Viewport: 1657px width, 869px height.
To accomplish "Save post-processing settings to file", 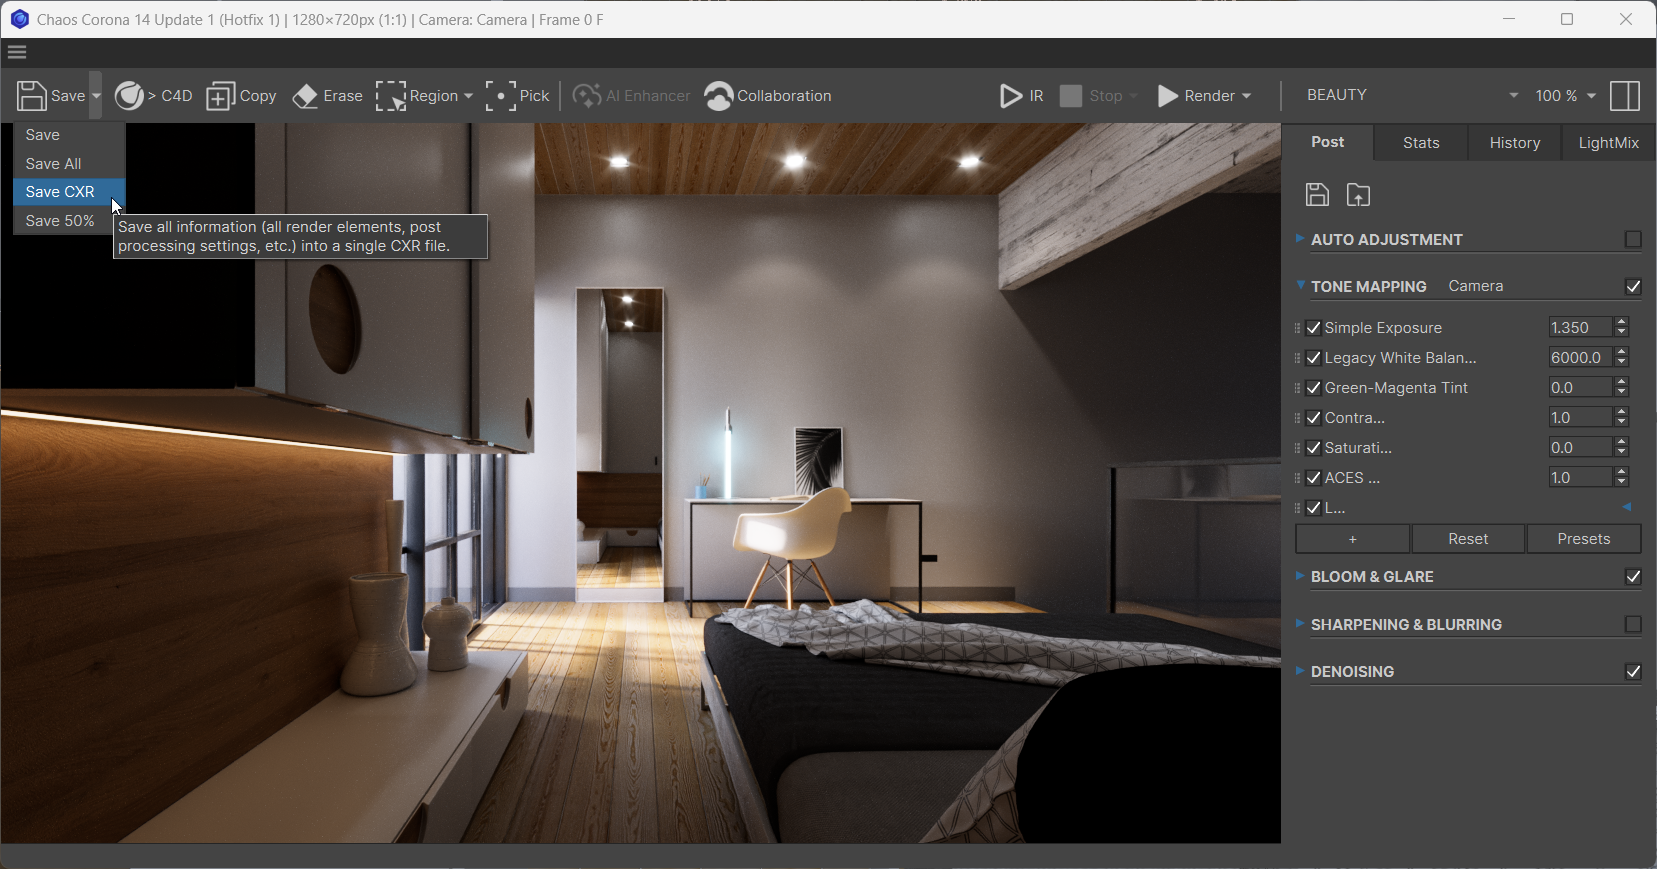I will [x=1317, y=195].
